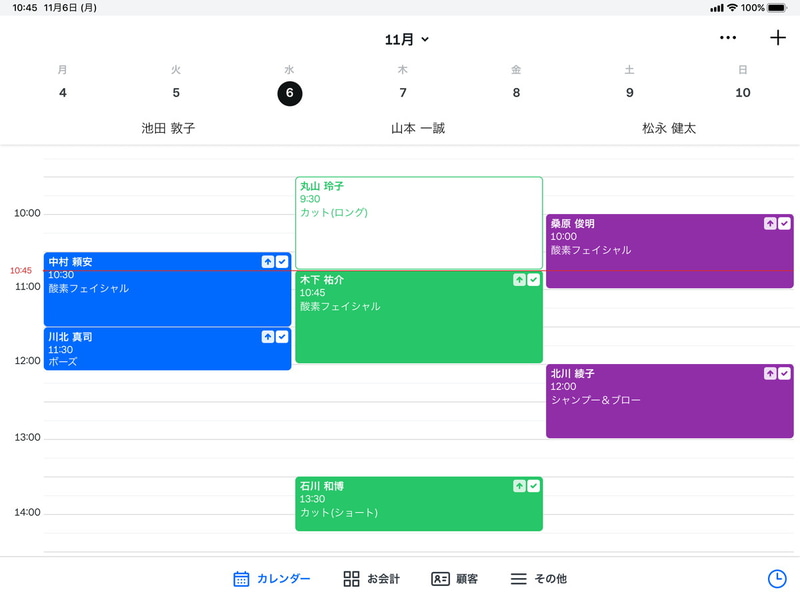
Task: Click the clock icon at bottom right
Action: point(777,579)
